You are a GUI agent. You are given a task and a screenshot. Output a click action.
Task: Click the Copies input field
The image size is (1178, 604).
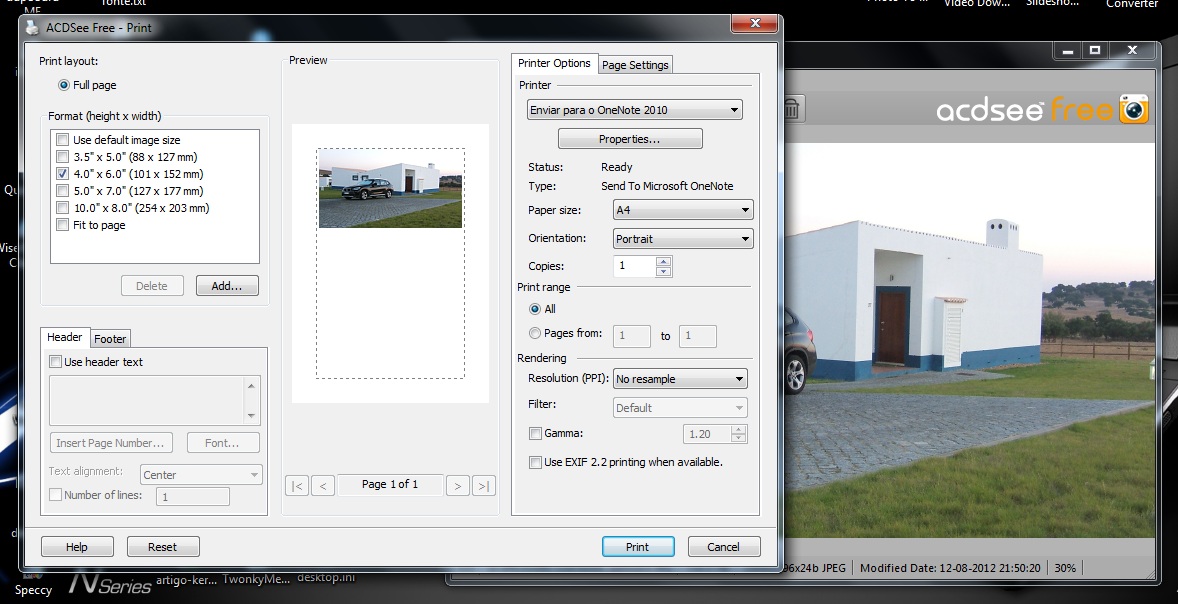point(634,266)
